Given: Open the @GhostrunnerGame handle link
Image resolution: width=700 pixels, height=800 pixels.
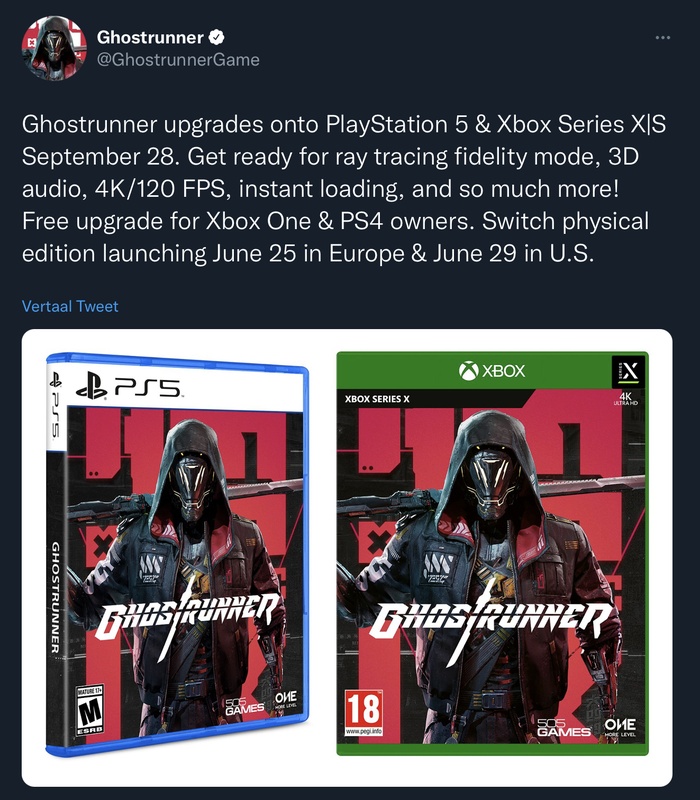Looking at the screenshot, I should click(x=178, y=60).
